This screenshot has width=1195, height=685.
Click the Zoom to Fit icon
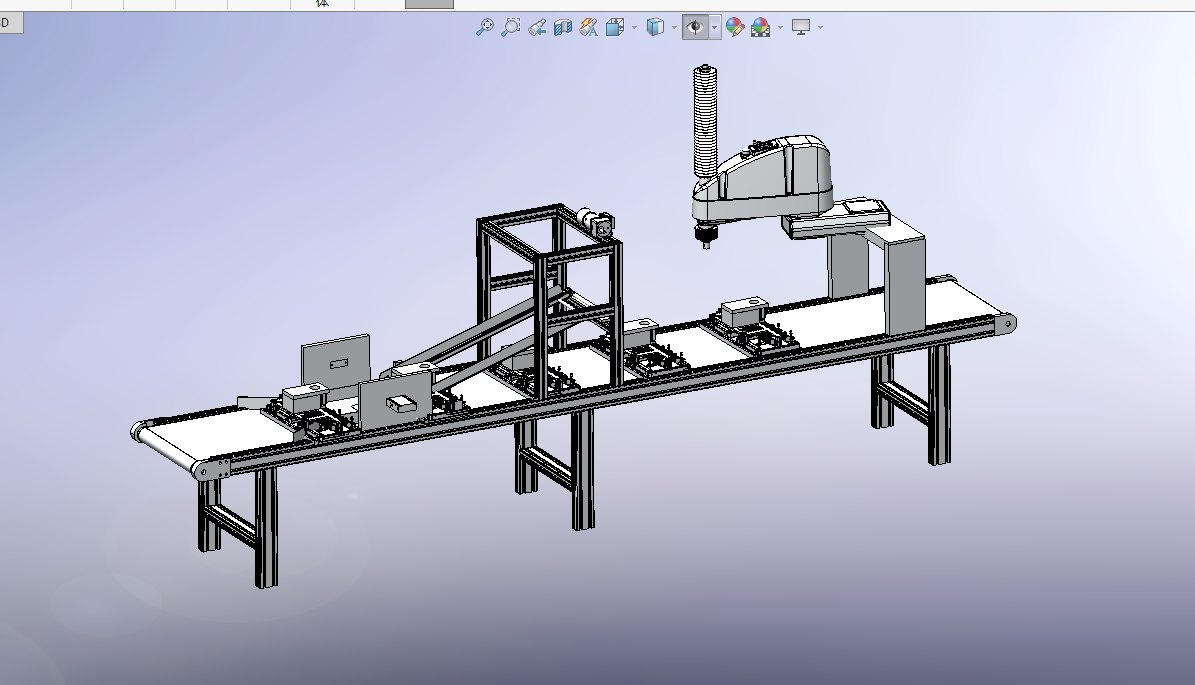click(484, 28)
